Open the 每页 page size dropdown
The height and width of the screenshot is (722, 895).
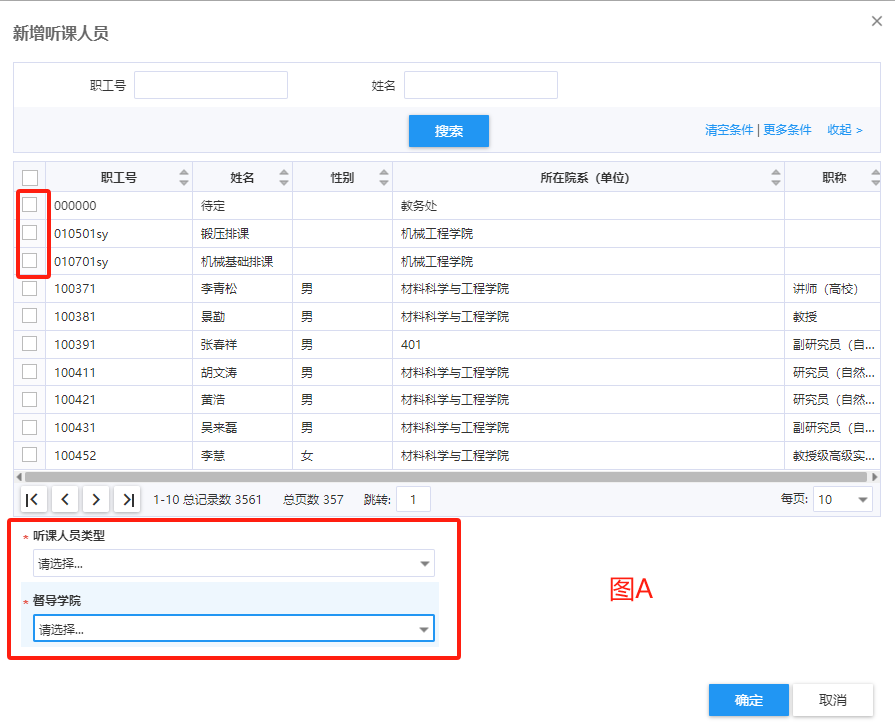[842, 499]
